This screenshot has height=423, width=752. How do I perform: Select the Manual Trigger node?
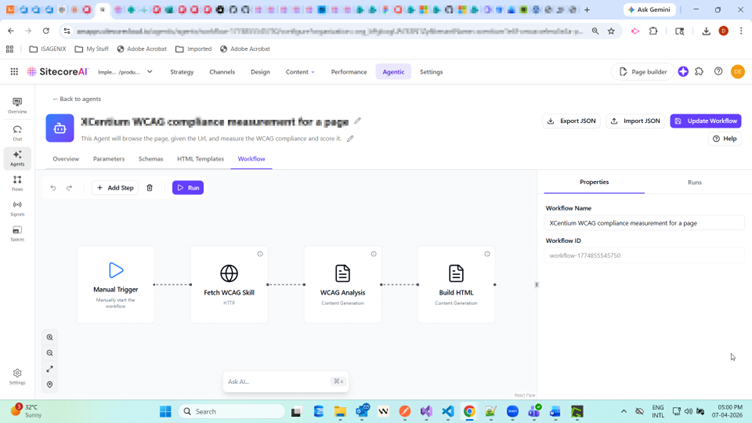(116, 284)
